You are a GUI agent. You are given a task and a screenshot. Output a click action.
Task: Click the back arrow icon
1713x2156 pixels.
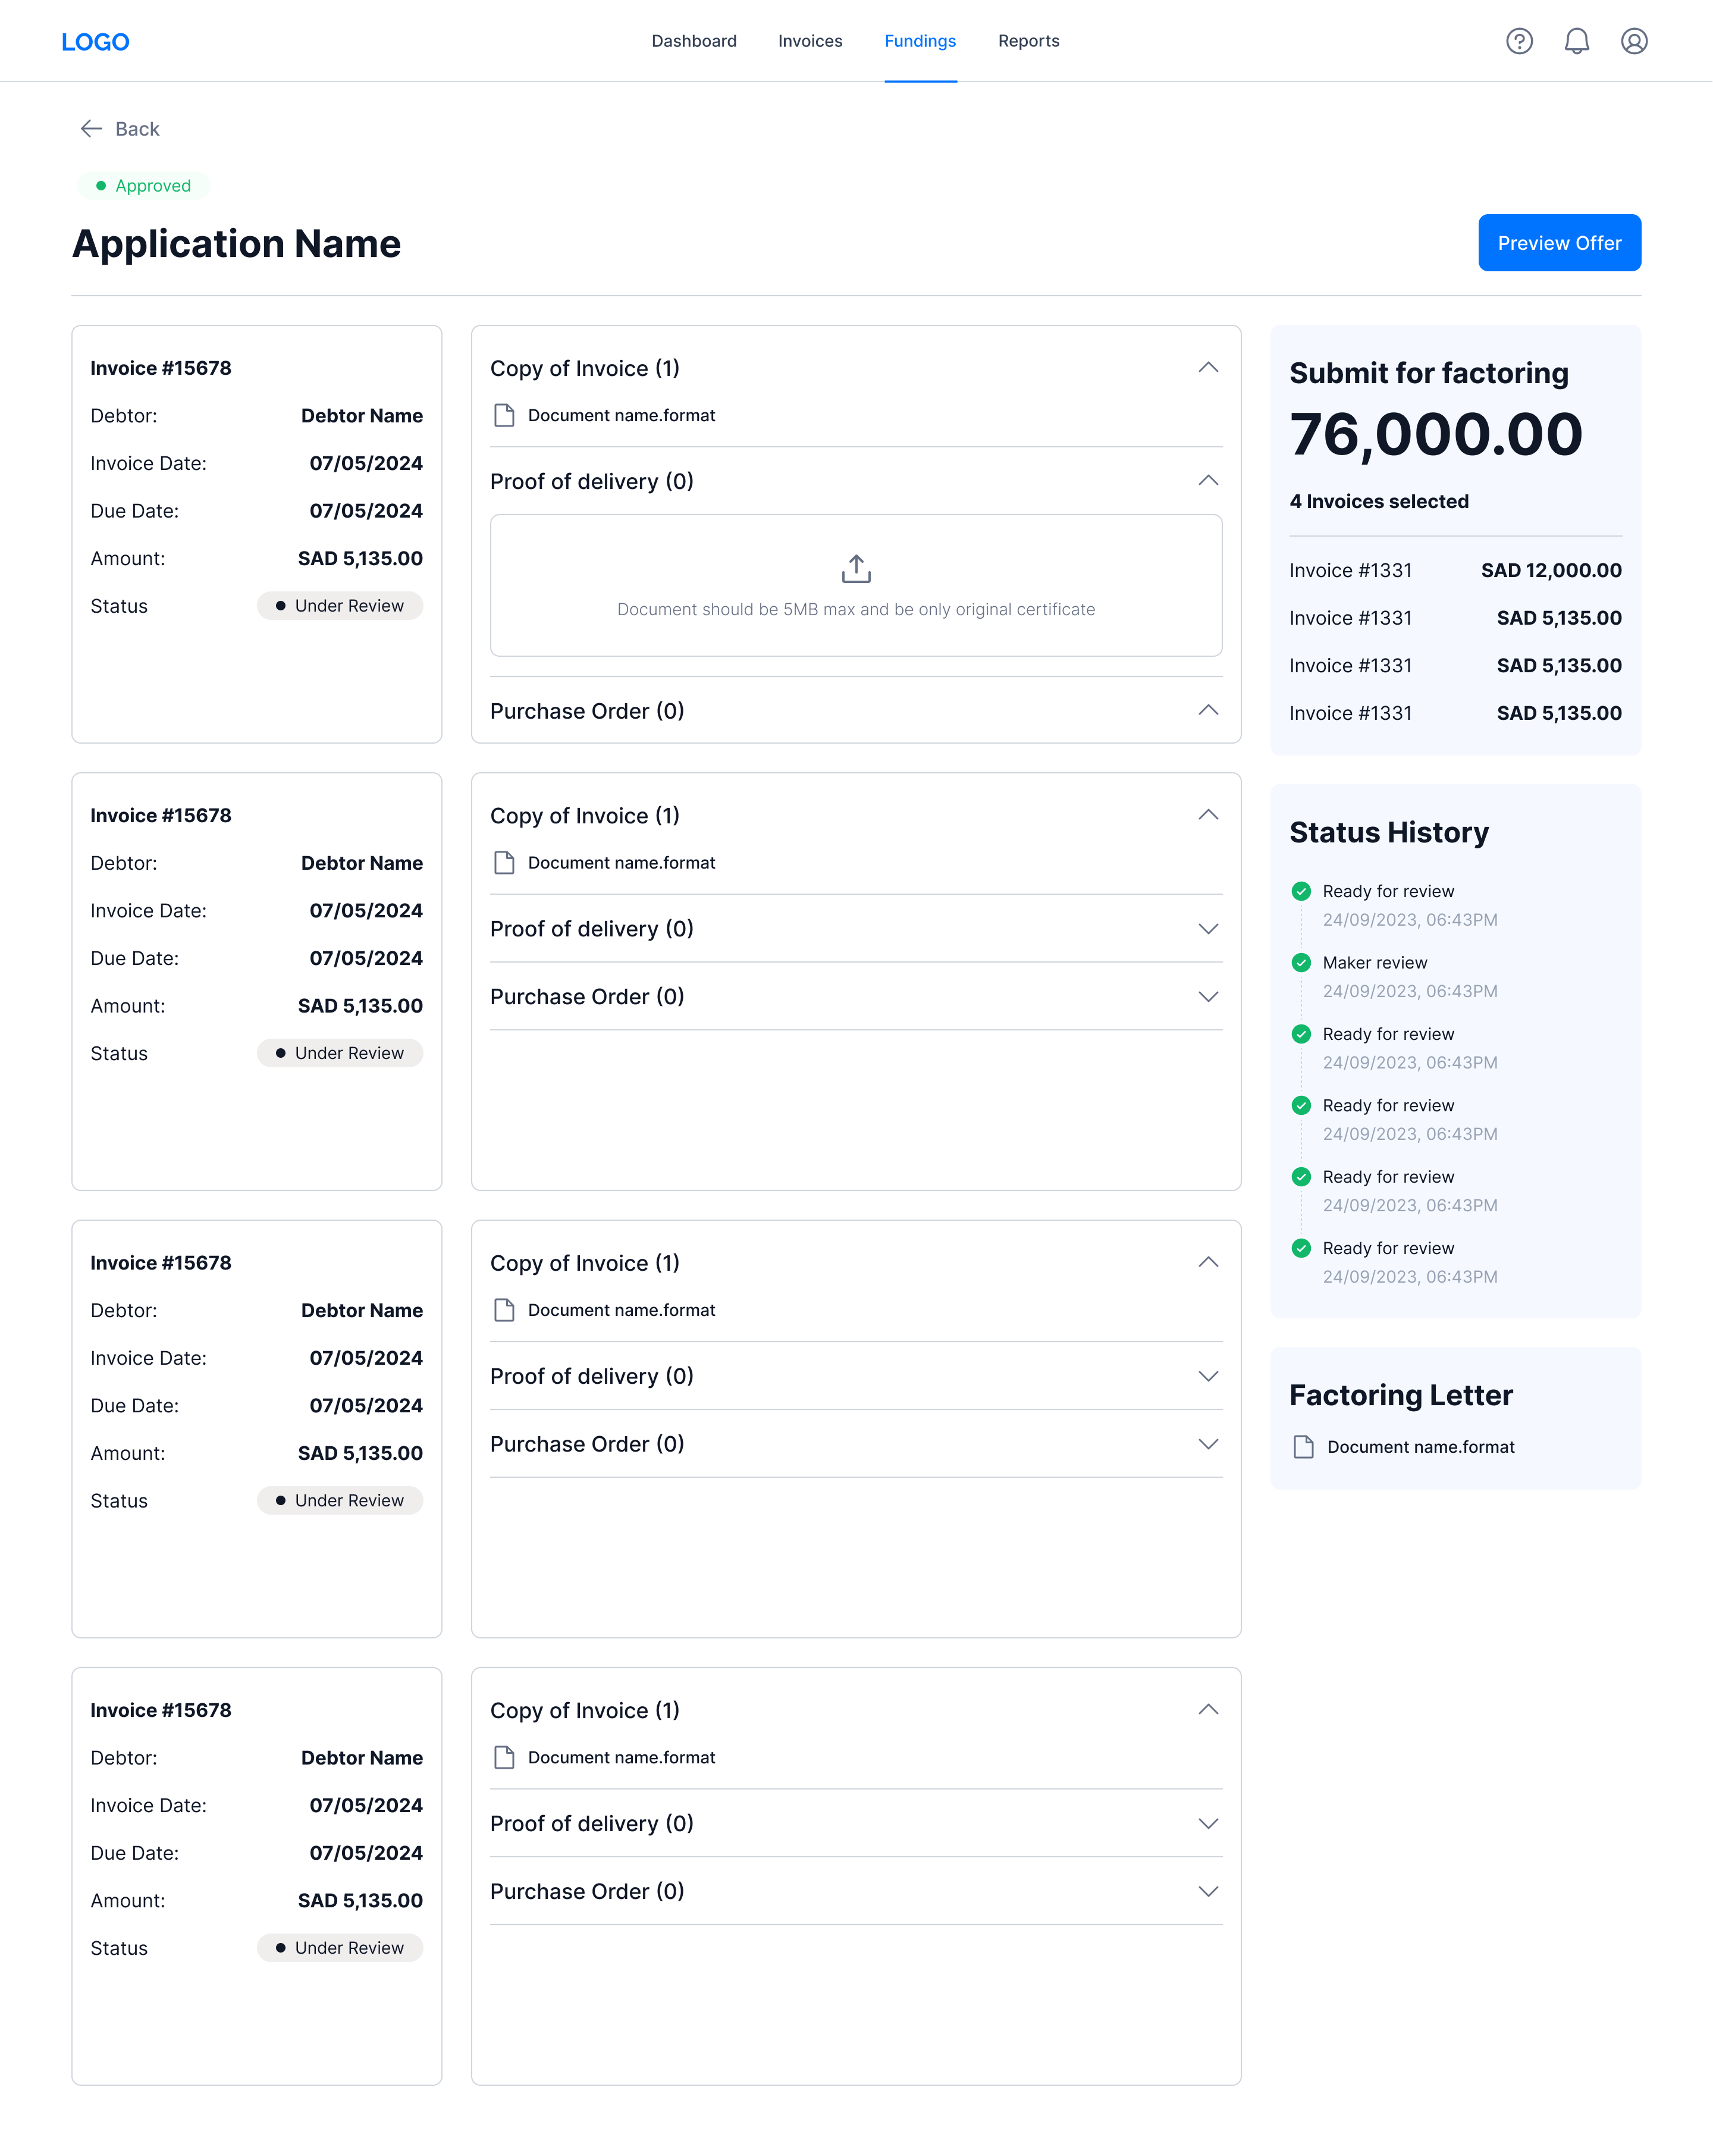91,128
